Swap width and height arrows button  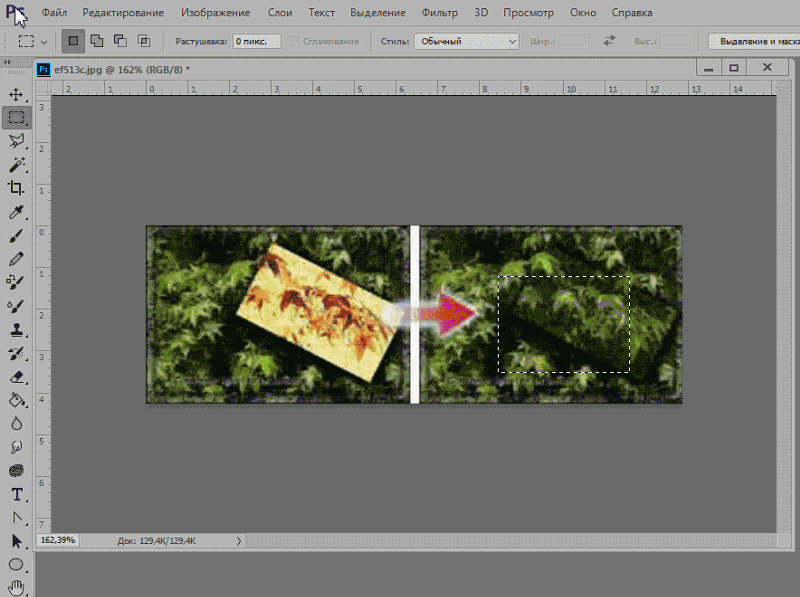click(x=609, y=41)
